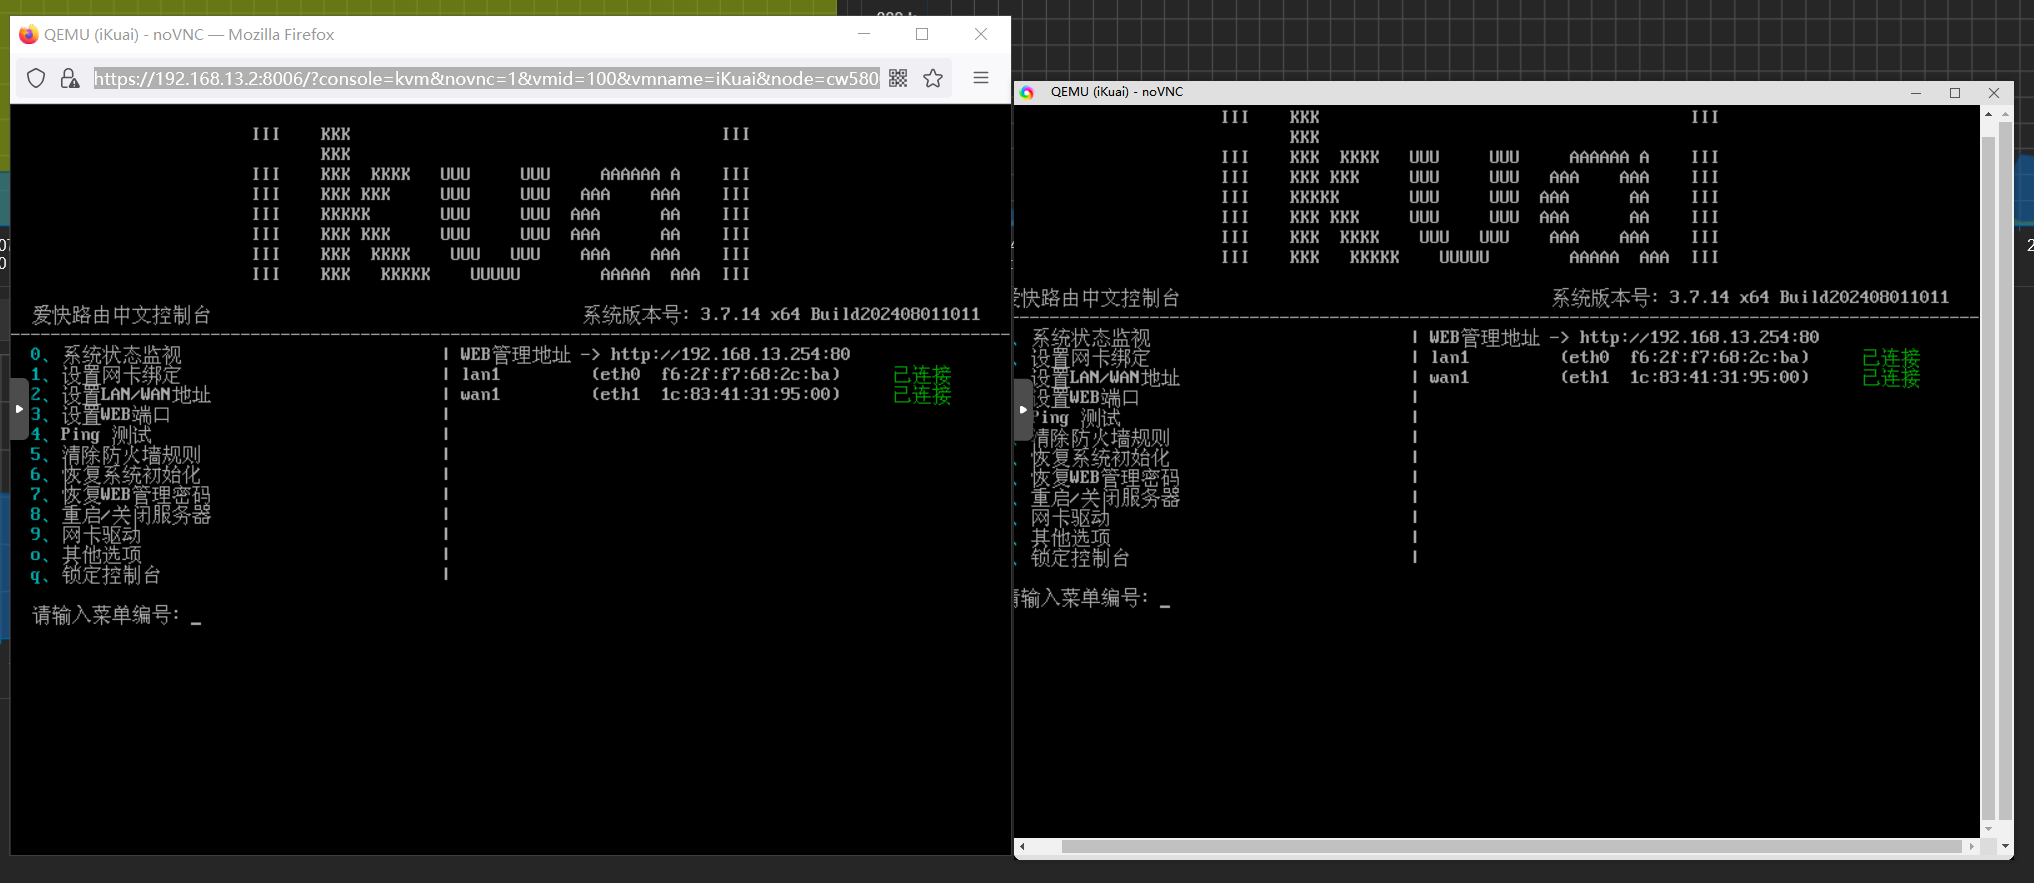Maximize the right QEMU noVNC window
Image resolution: width=2034 pixels, height=883 pixels.
(1955, 93)
